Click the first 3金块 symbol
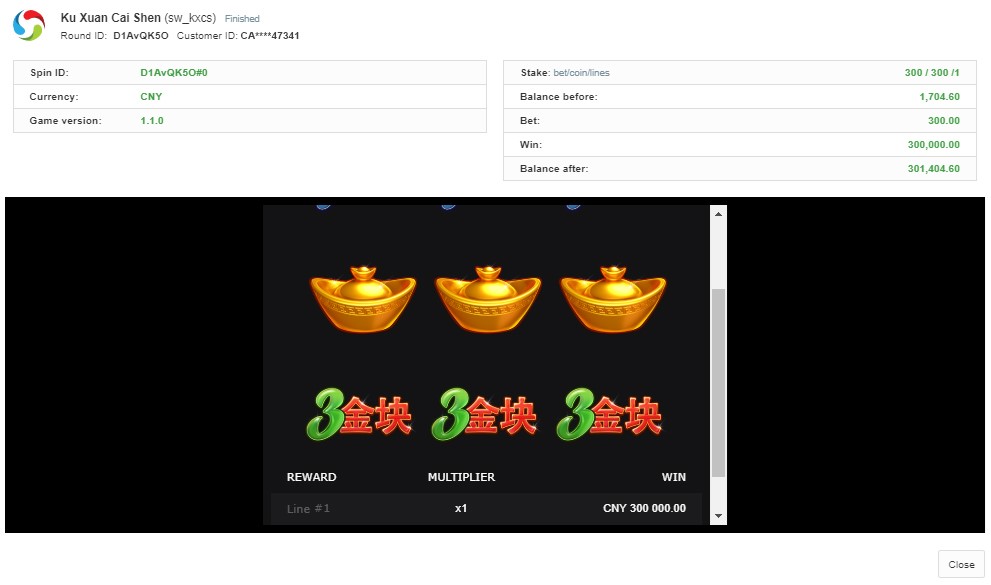The image size is (991, 585). pos(359,414)
